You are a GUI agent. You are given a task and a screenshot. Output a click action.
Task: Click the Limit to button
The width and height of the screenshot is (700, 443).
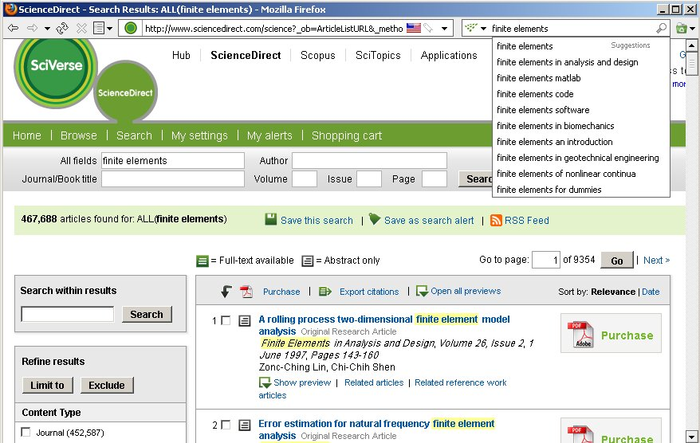pyautogui.click(x=47, y=385)
